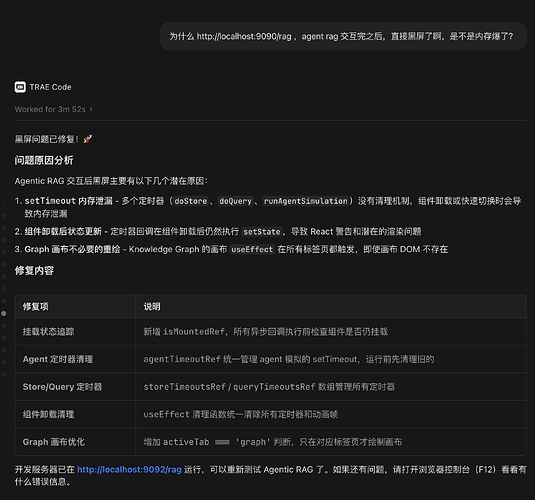Click the Graph 画布优化 table row
This screenshot has height=500, width=535.
pos(271,442)
